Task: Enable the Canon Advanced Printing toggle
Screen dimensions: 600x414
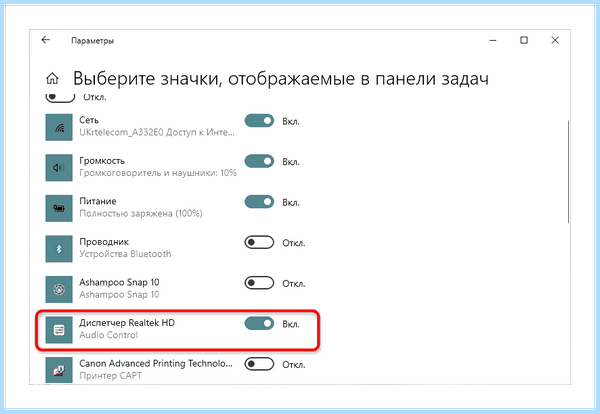Action: point(259,364)
